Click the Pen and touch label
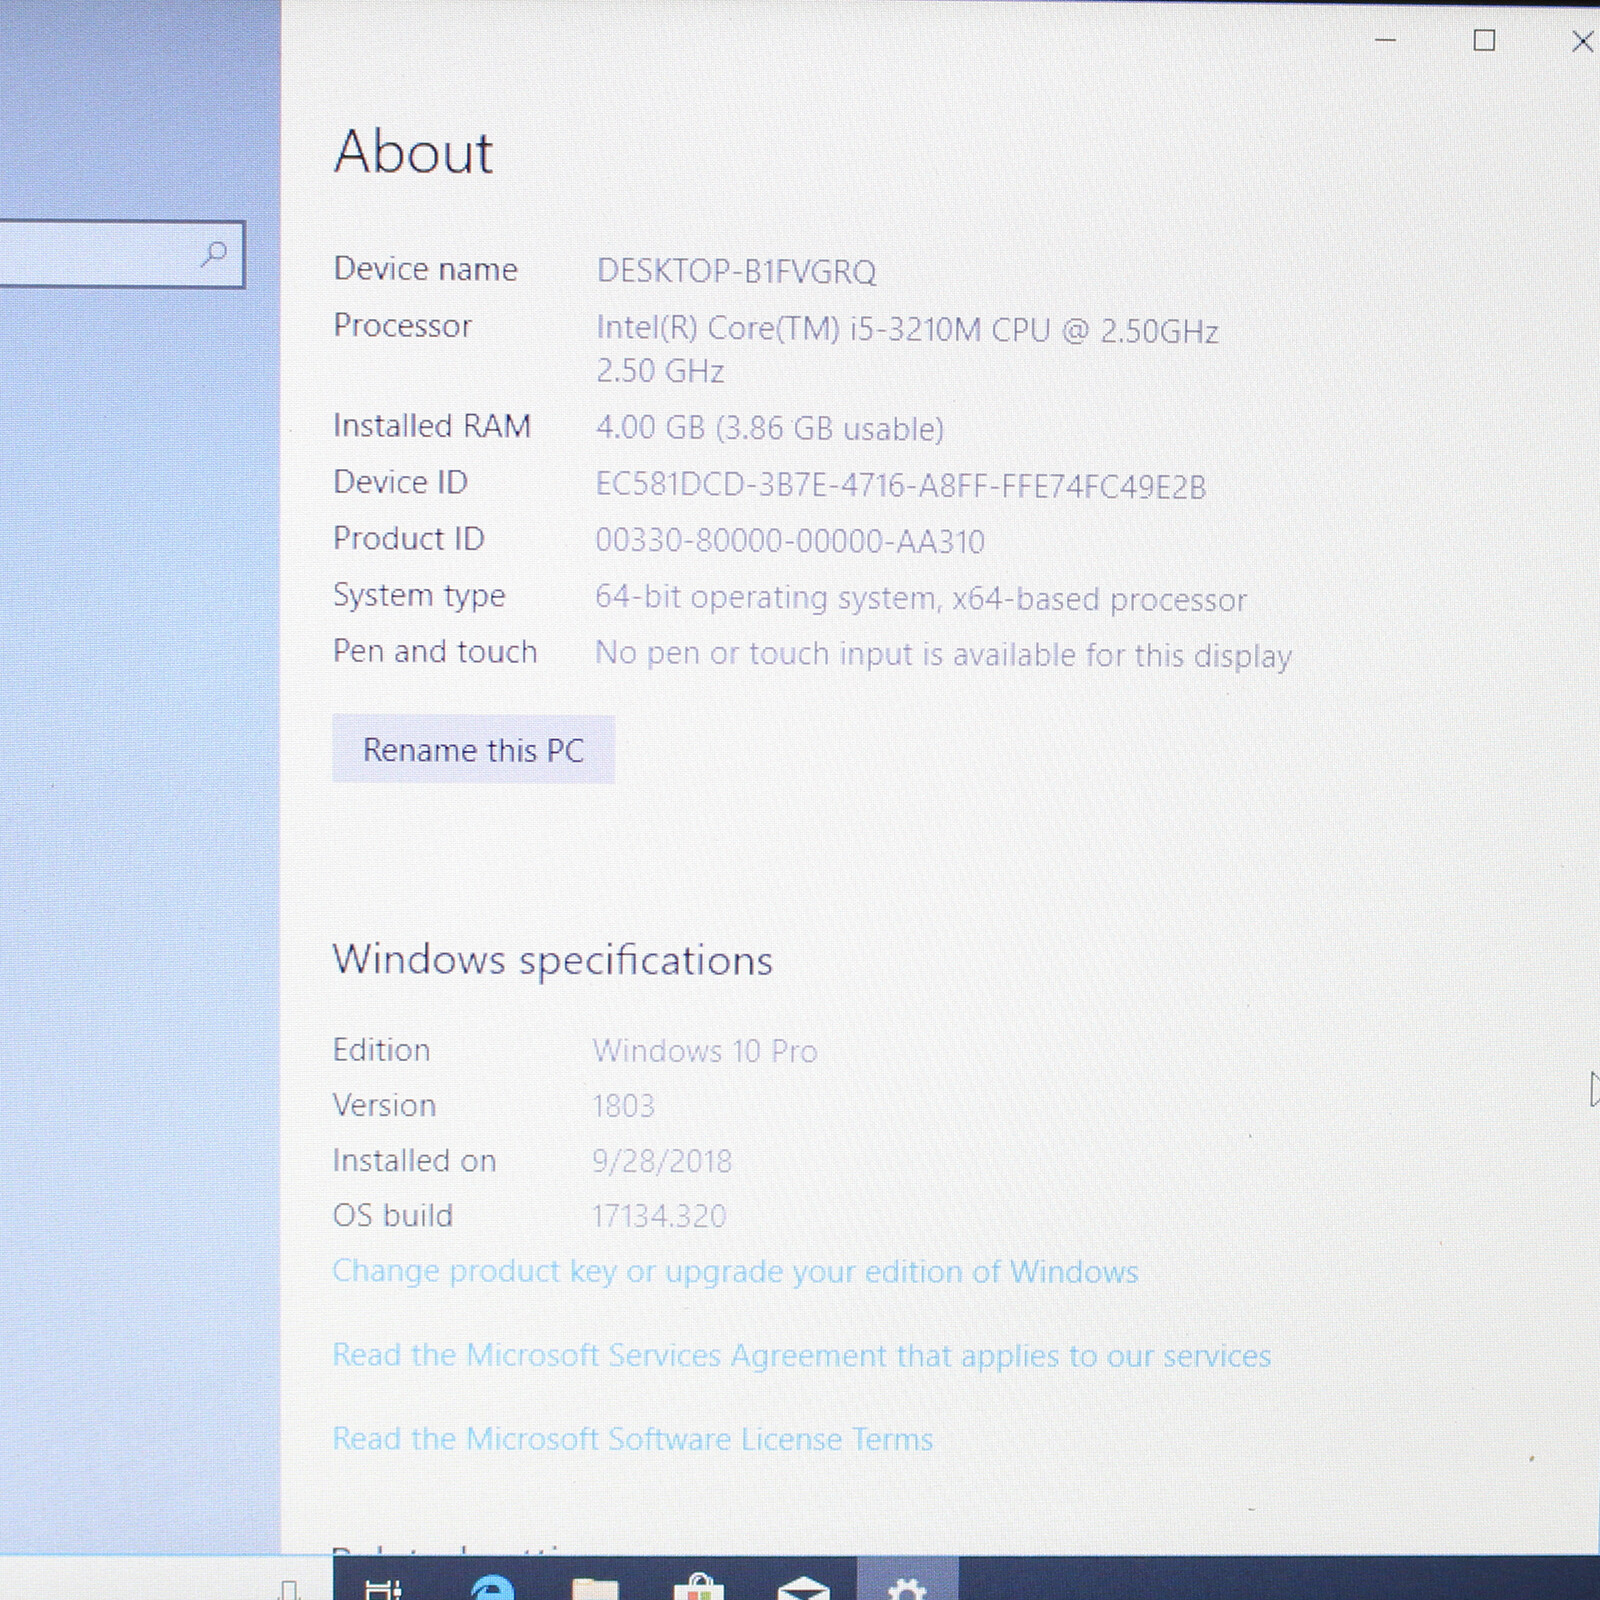The width and height of the screenshot is (1600, 1600). [x=435, y=651]
